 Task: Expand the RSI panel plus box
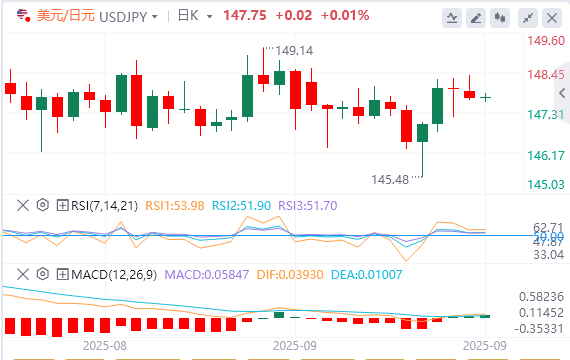(x=63, y=205)
